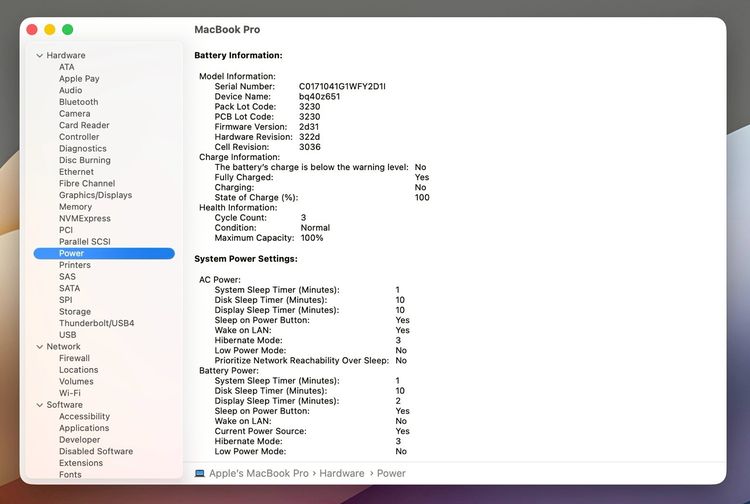This screenshot has width=750, height=504.
Task: Select Apple Pay in the sidebar
Action: 79,78
